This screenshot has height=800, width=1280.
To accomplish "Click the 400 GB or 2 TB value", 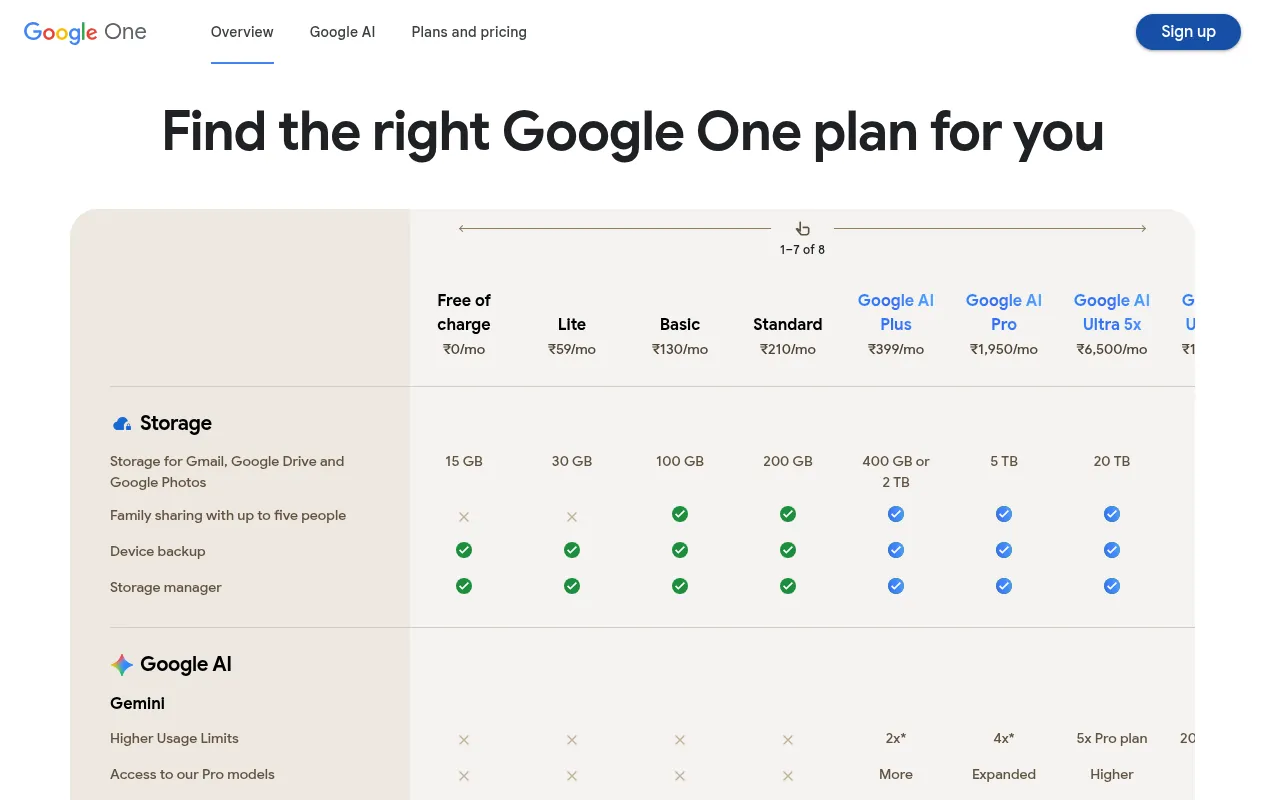I will coord(896,471).
